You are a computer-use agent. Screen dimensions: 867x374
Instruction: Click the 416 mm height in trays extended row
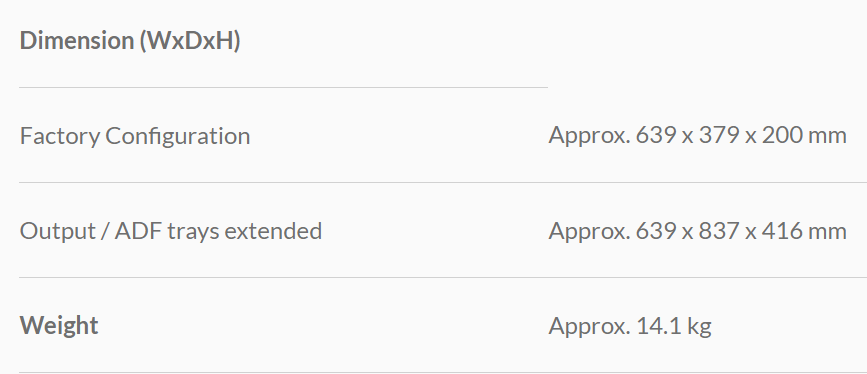pos(804,231)
